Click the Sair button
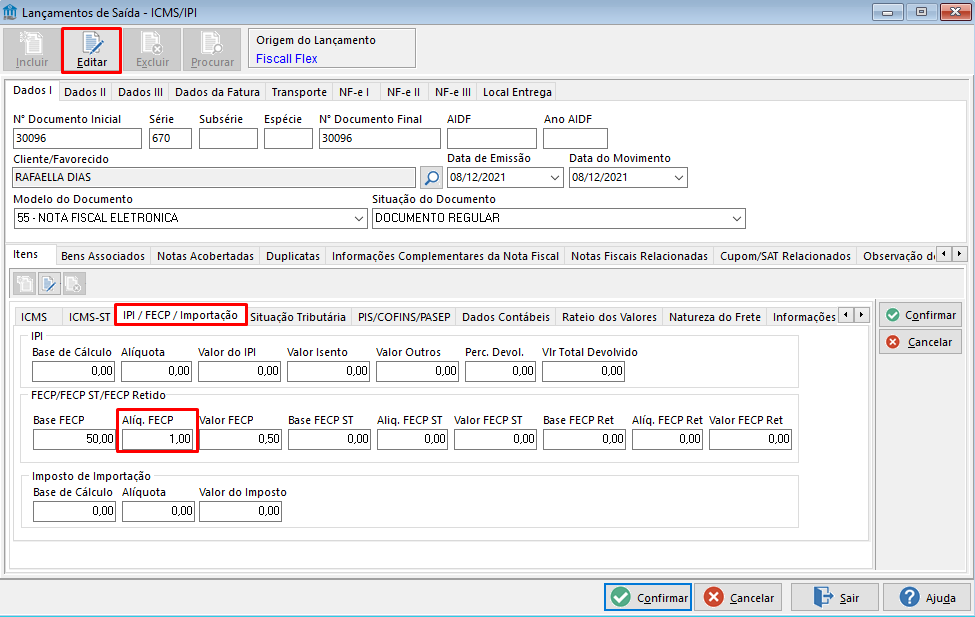The height and width of the screenshot is (617, 975). [x=834, y=598]
